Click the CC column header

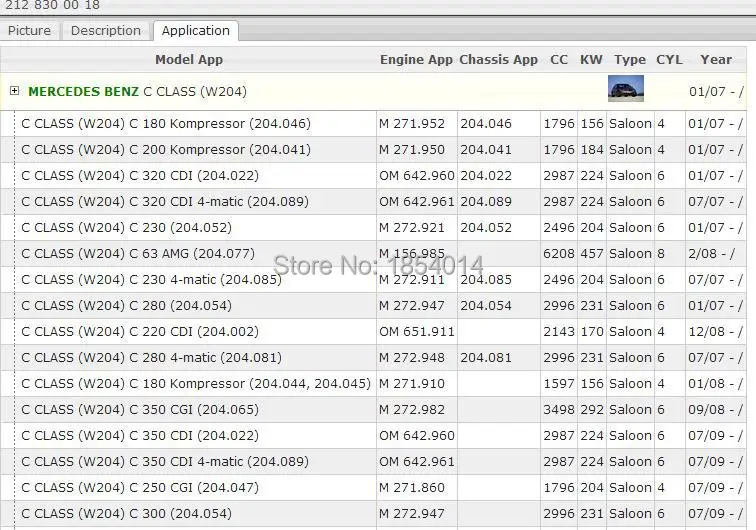[x=559, y=60]
